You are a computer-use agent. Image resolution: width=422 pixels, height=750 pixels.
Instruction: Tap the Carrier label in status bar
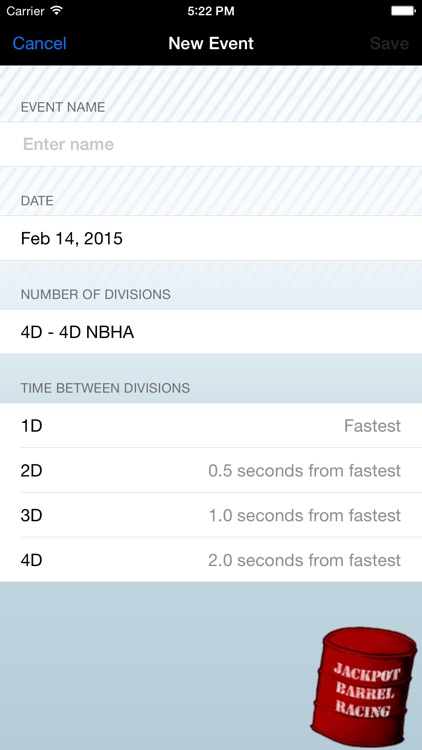(x=26, y=11)
